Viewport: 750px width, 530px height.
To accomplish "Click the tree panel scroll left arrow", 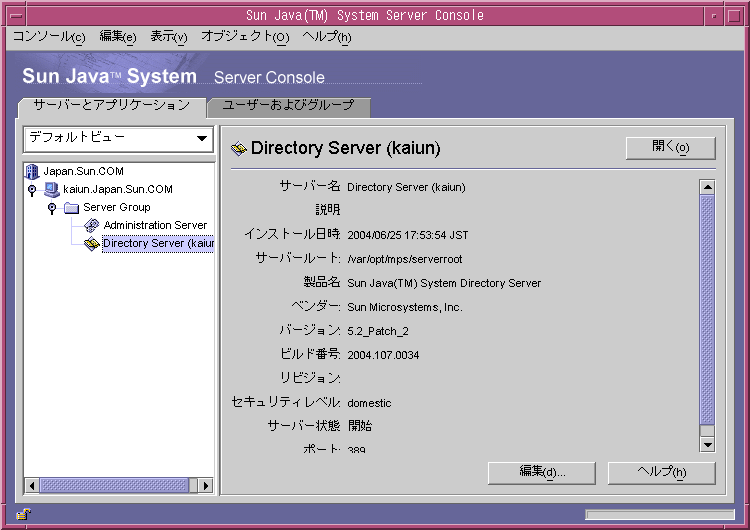I will pos(32,486).
